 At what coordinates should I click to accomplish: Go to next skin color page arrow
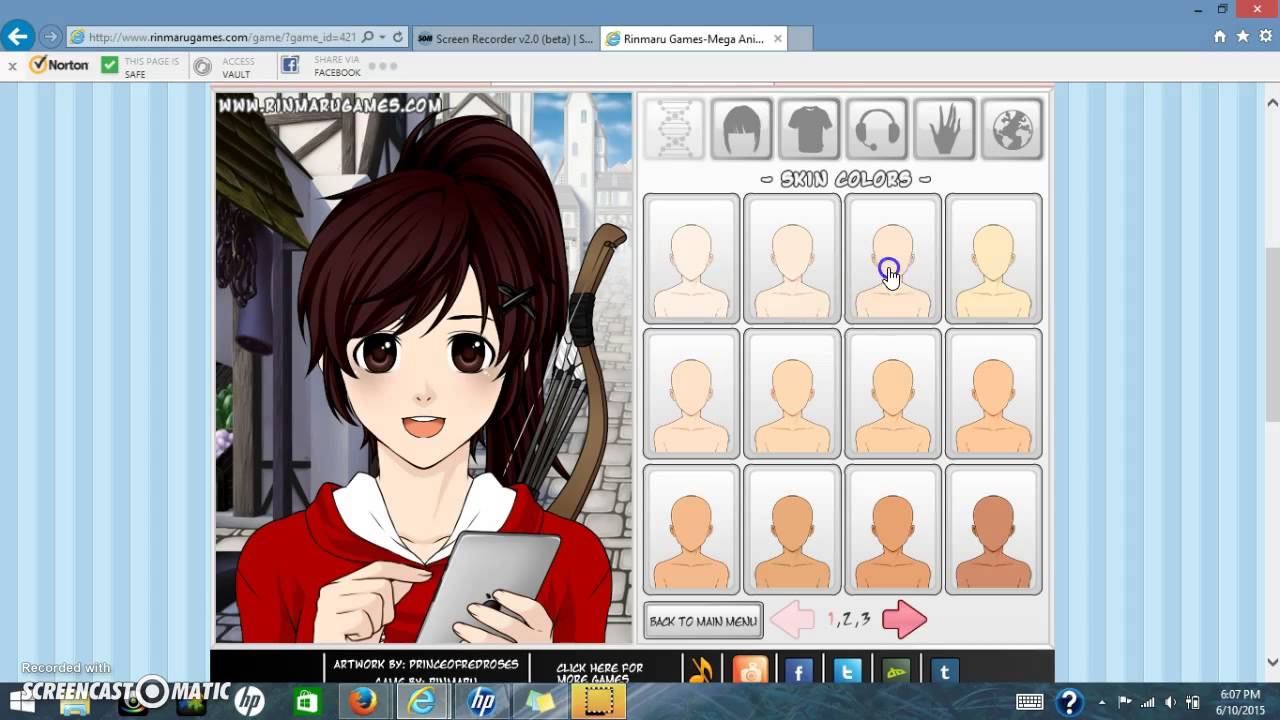pyautogui.click(x=905, y=620)
